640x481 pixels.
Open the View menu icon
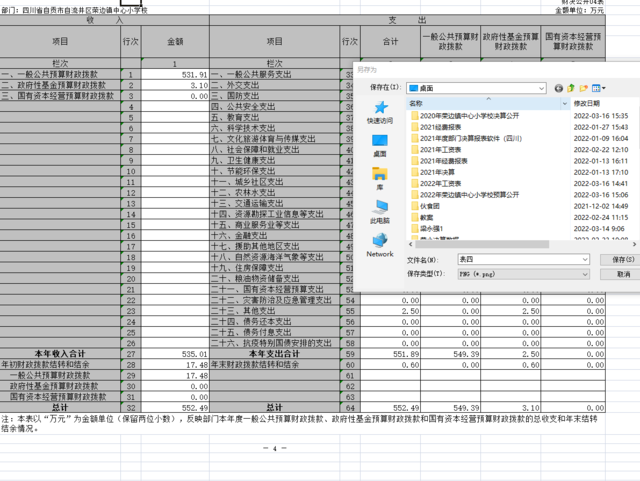598,88
